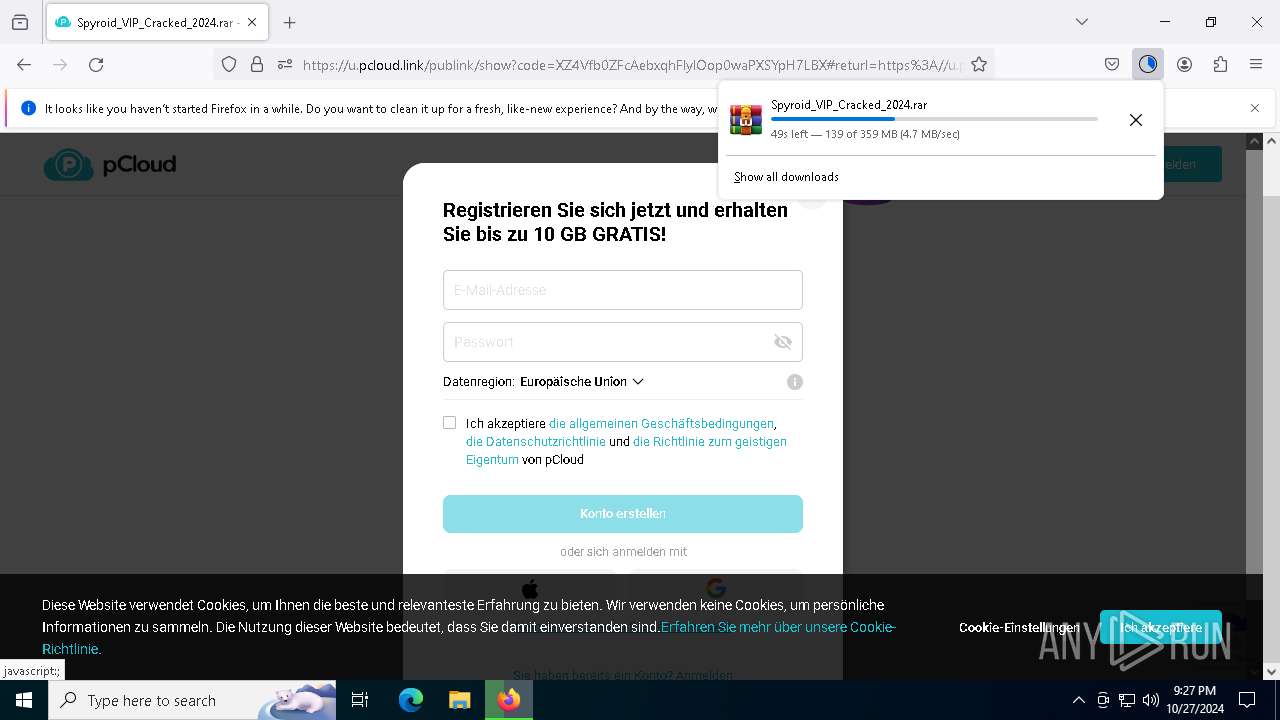Open Firefox application hamburger menu
The image size is (1280, 720).
tap(1256, 64)
